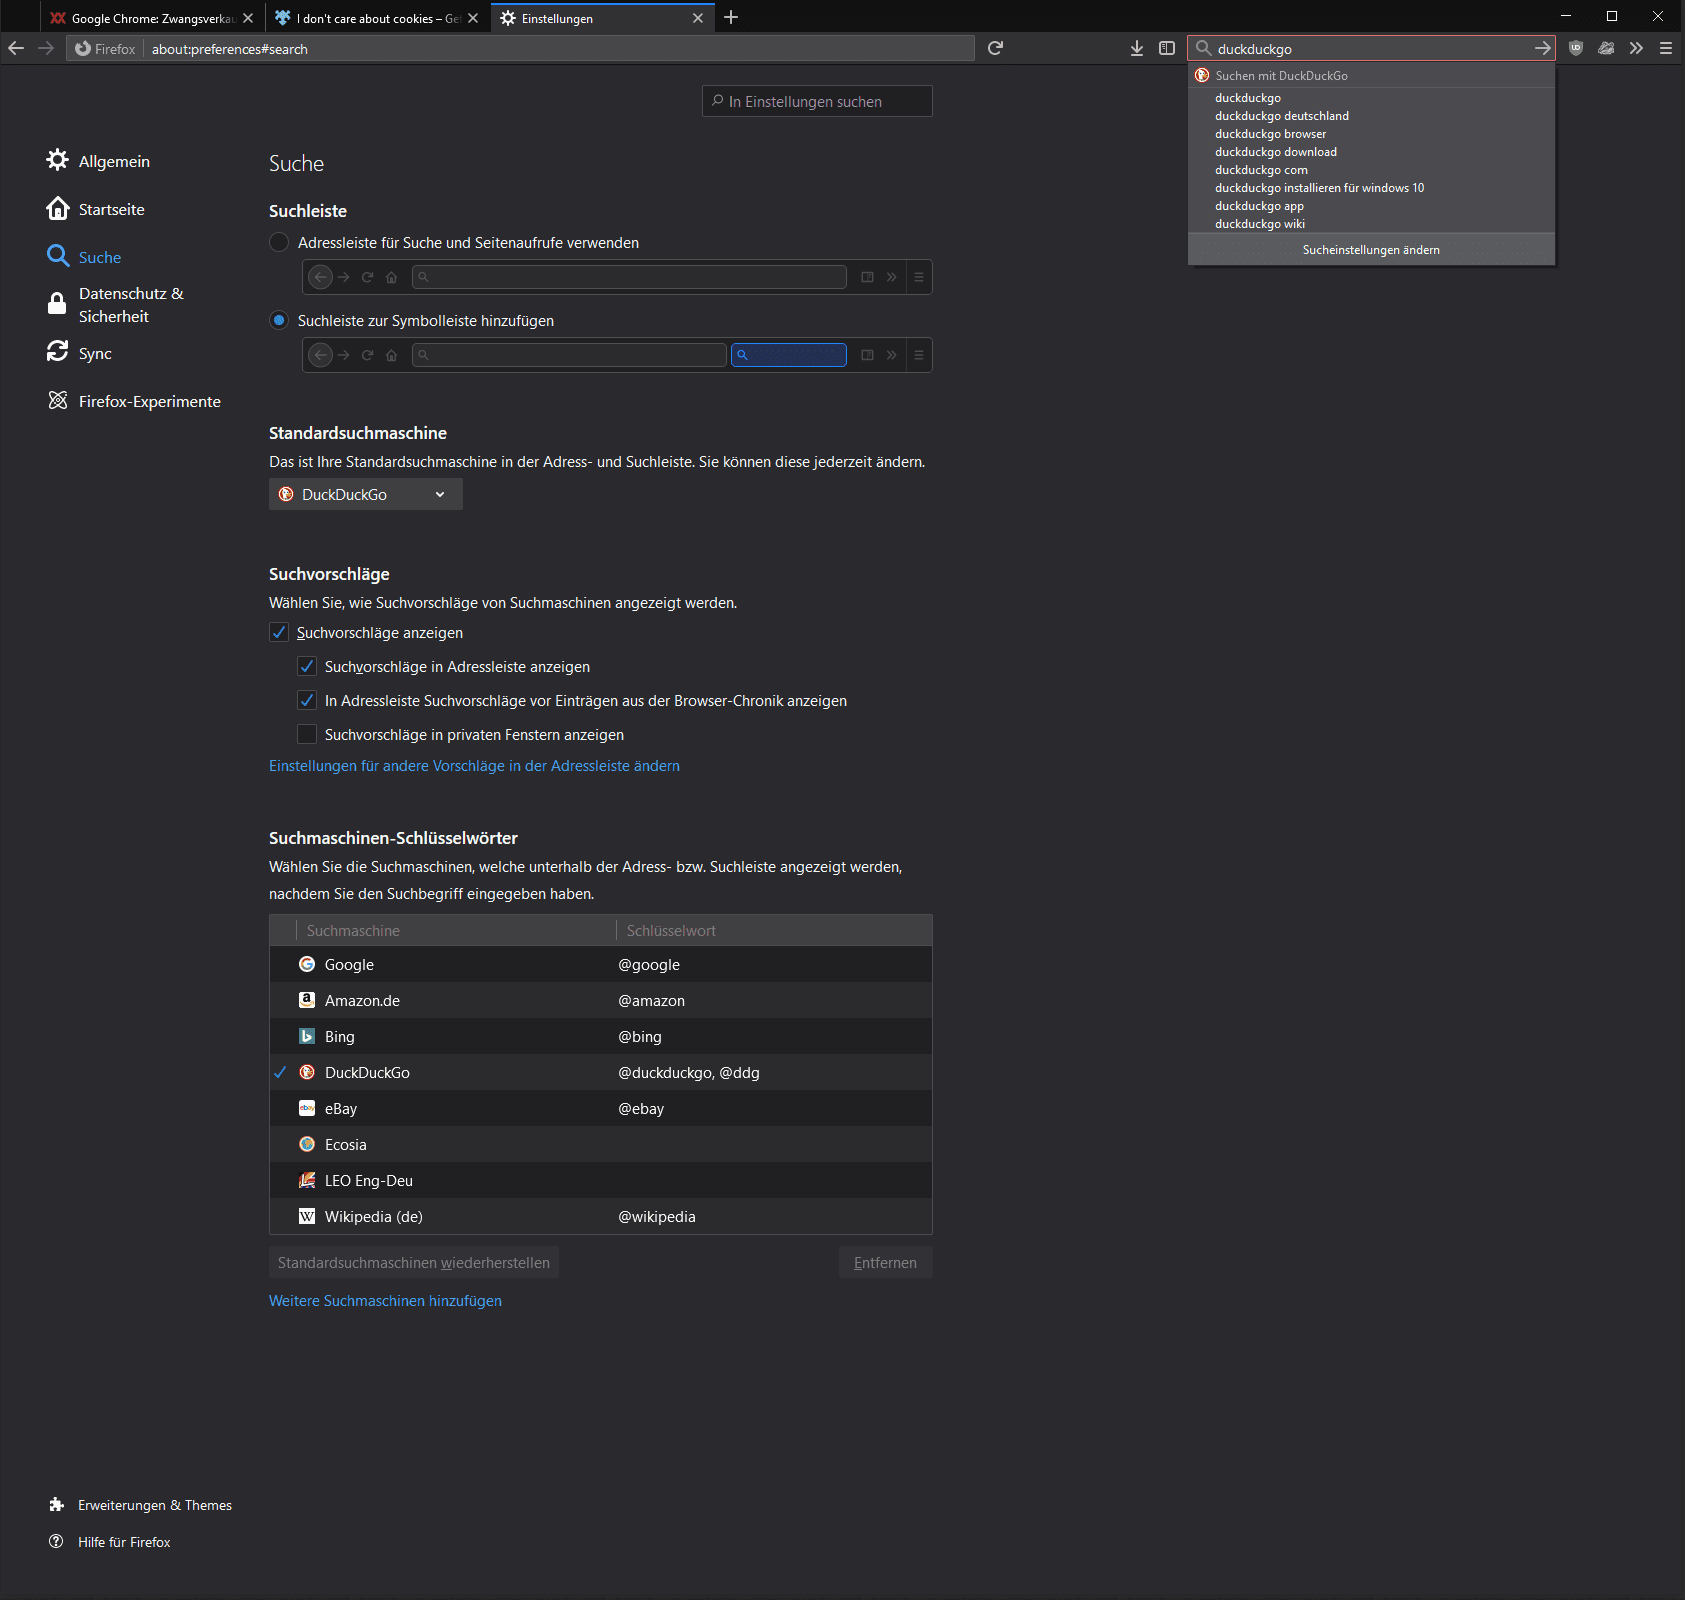
Task: Toggle suggestions before Browser-Chronik entries checkbox
Action: click(307, 700)
